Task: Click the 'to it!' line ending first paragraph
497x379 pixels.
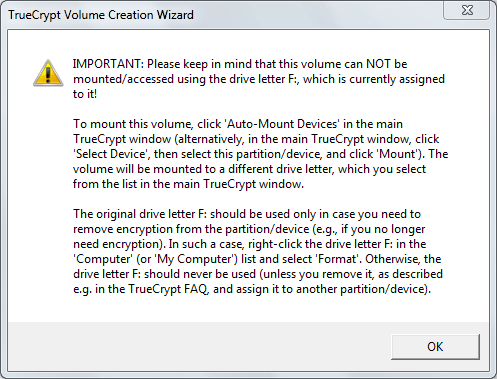Action: [x=85, y=94]
